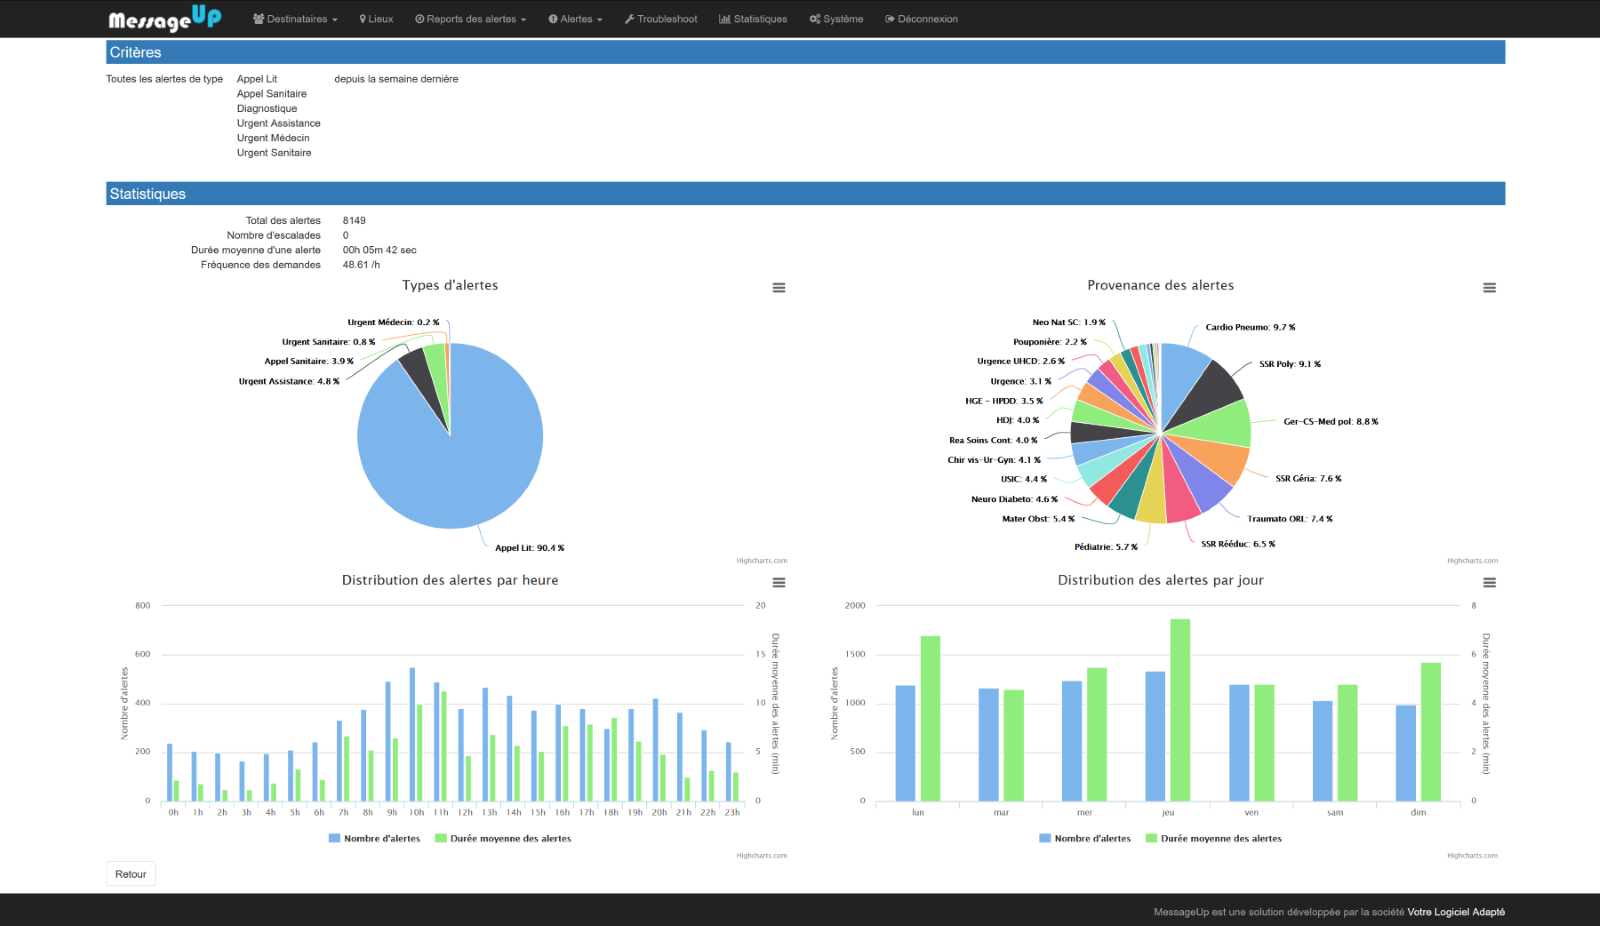The image size is (1600, 926).
Task: Expand the Destinataires dropdown
Action: pos(295,18)
